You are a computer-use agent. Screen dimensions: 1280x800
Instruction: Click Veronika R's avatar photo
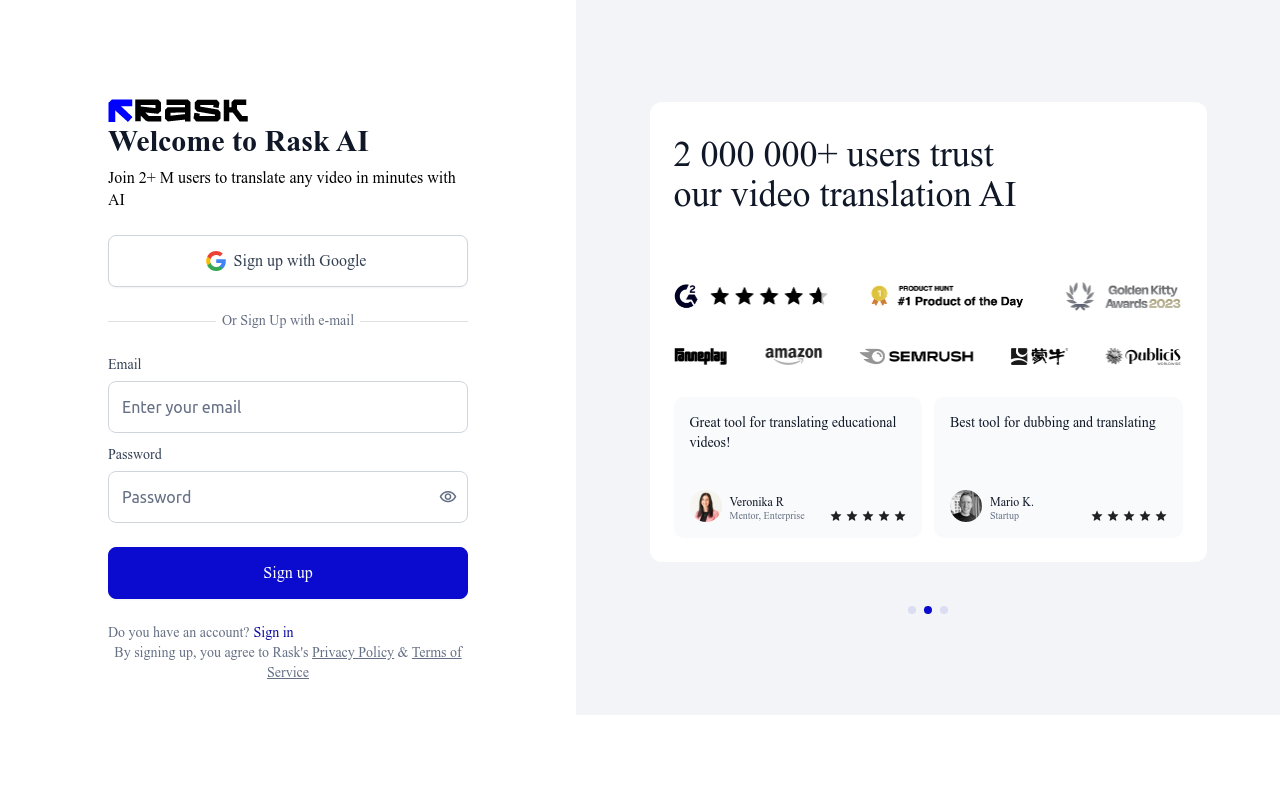click(706, 506)
